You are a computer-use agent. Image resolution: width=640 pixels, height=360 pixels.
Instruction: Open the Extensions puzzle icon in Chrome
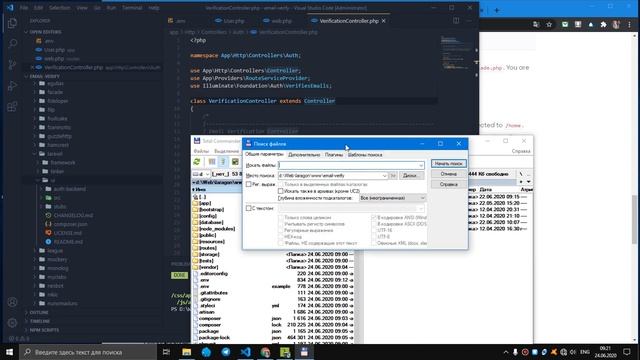click(603, 25)
